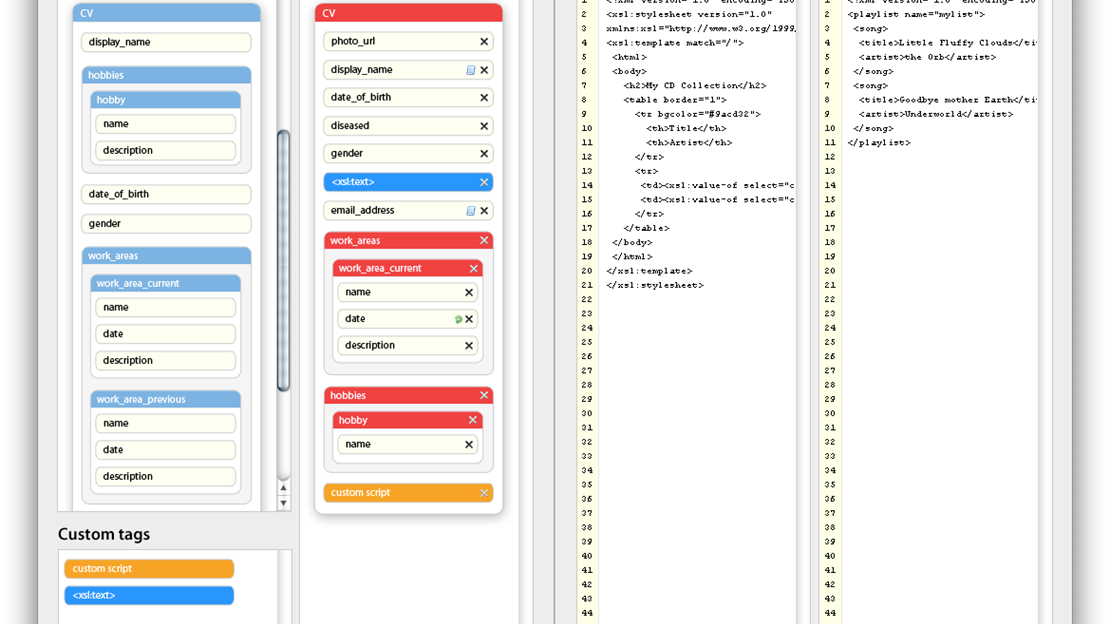Delete the diseased field

pos(484,126)
